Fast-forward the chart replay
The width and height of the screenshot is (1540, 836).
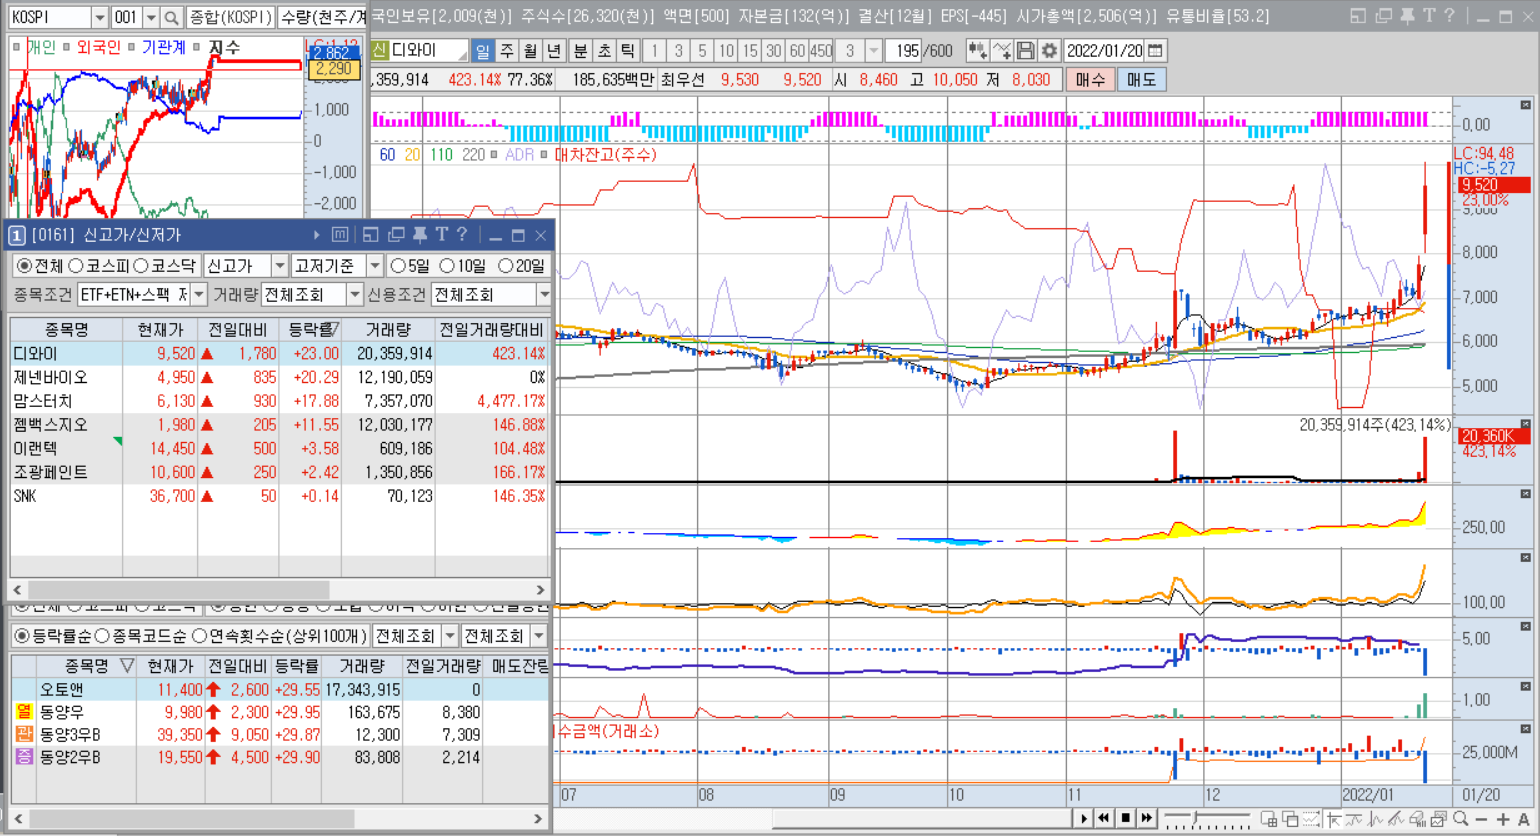tap(1146, 818)
